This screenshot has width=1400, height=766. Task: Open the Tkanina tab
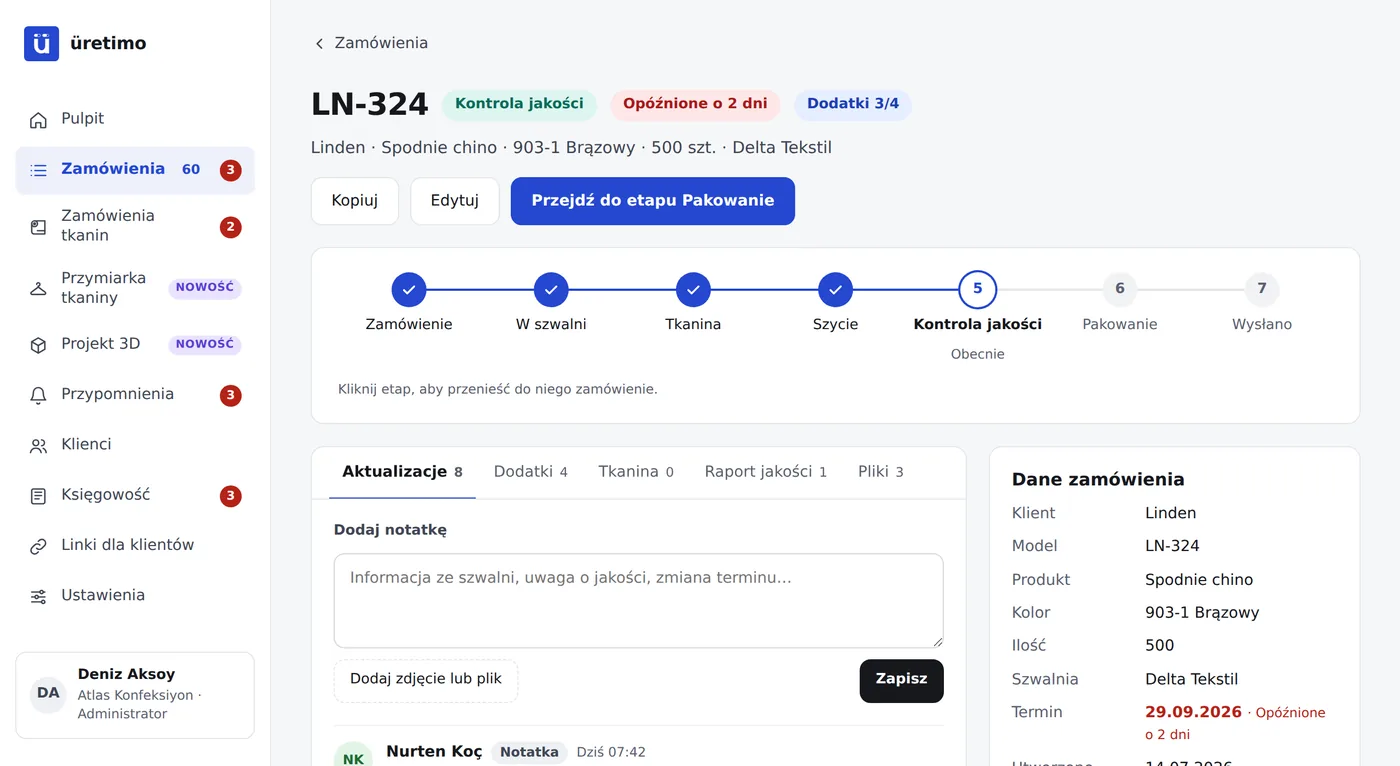click(636, 472)
